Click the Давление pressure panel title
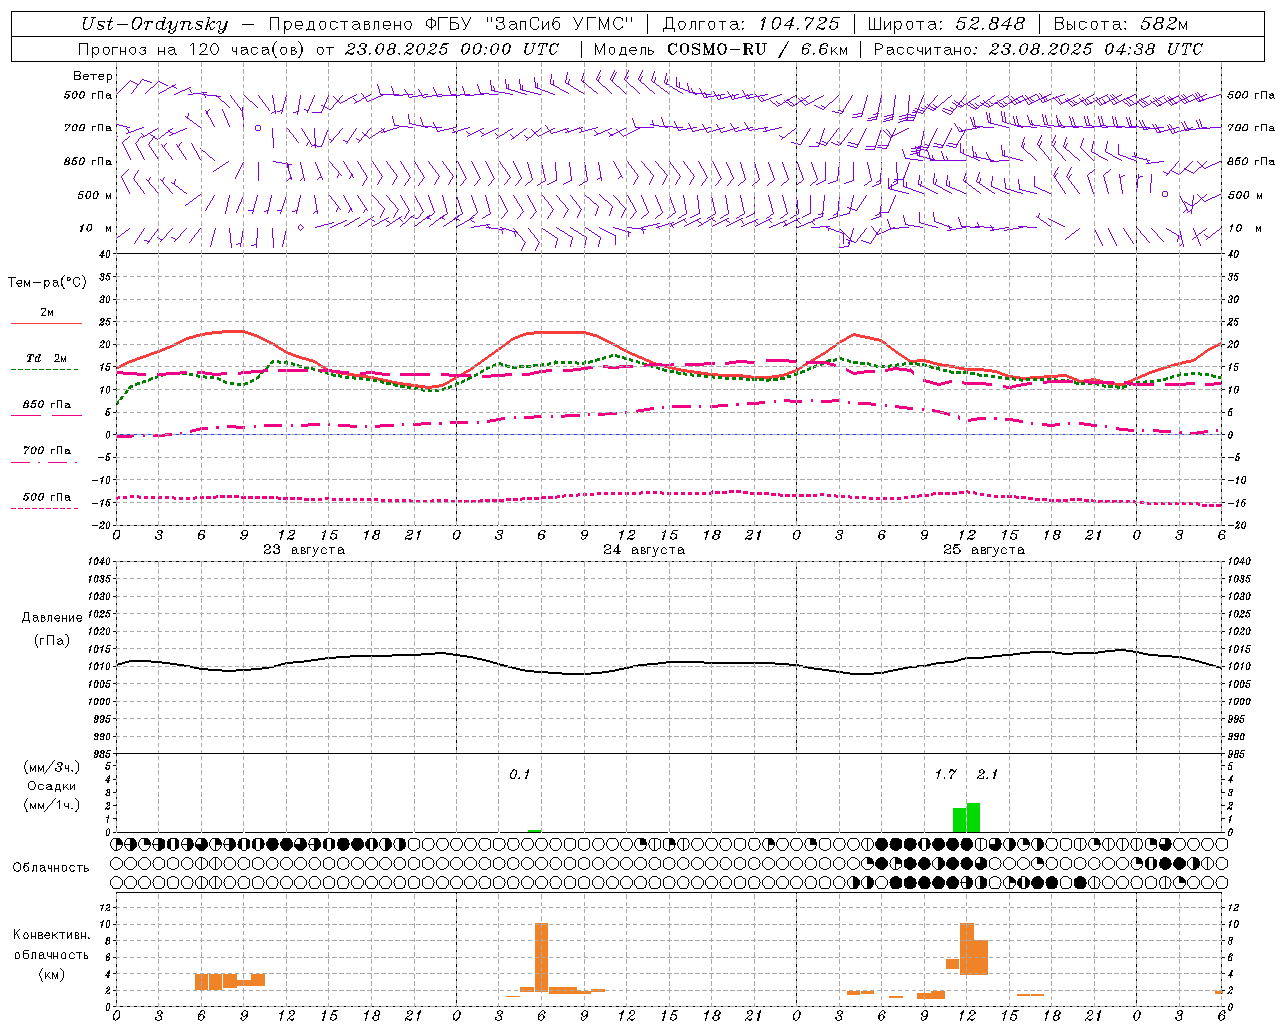 [x=52, y=618]
